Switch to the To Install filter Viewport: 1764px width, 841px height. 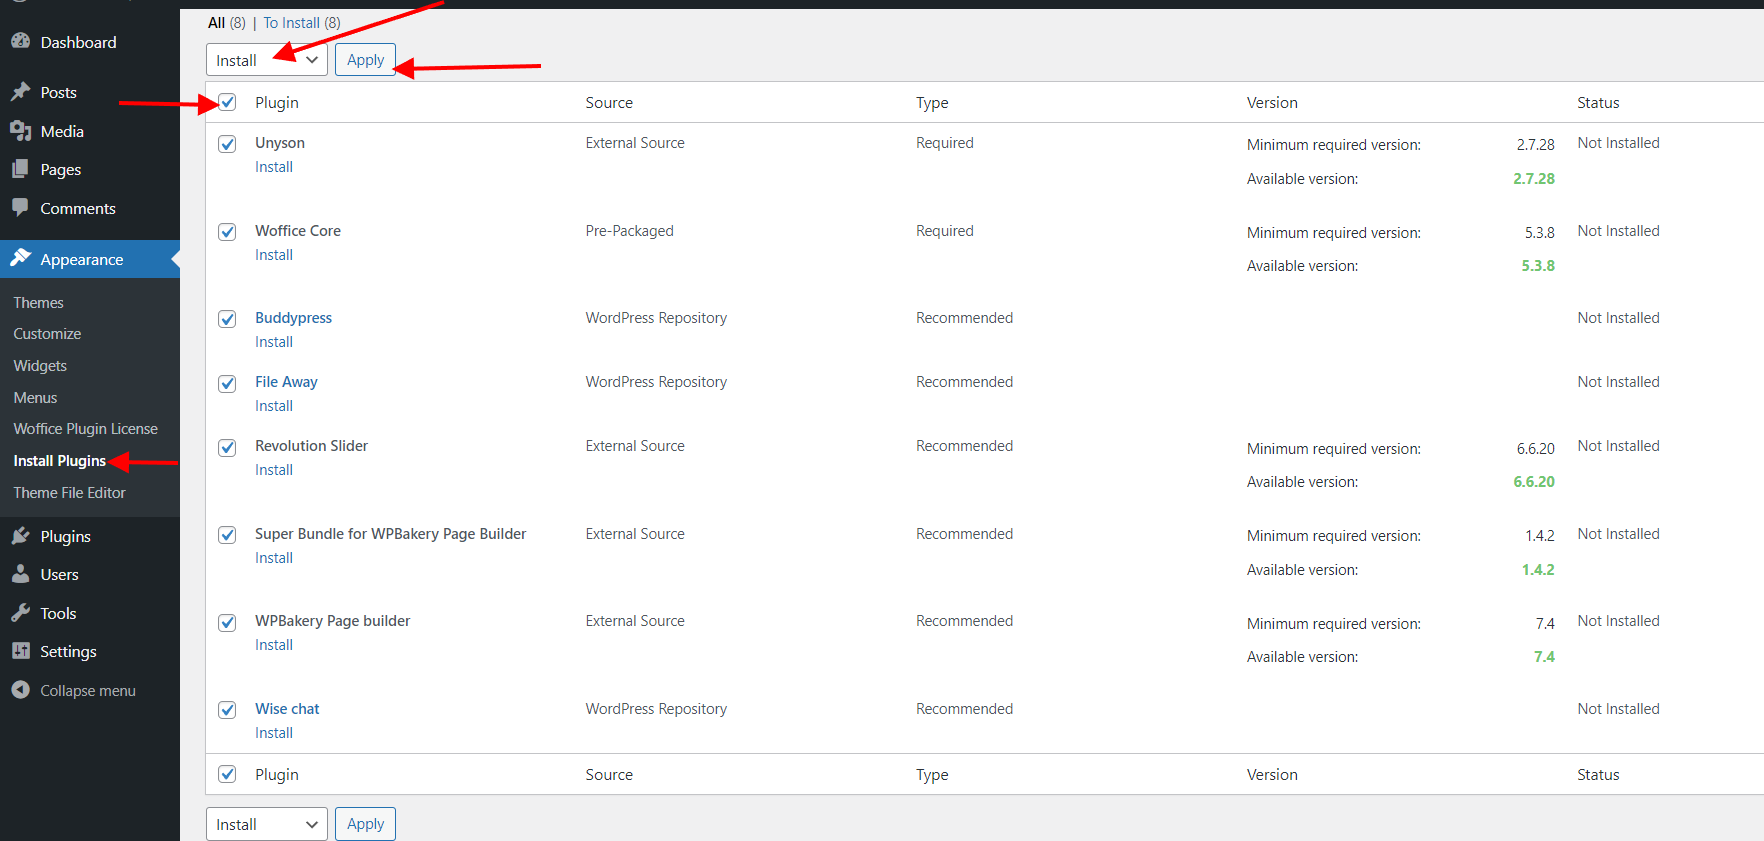pos(291,23)
